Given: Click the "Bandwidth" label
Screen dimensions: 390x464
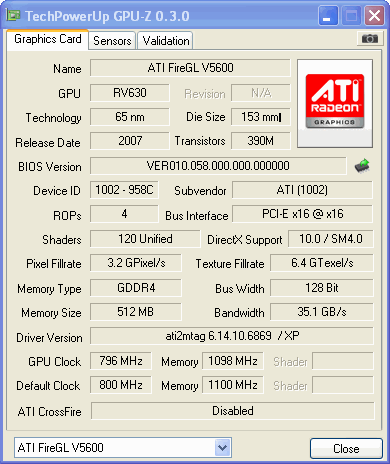Looking at the screenshot, I should pyautogui.click(x=239, y=313).
